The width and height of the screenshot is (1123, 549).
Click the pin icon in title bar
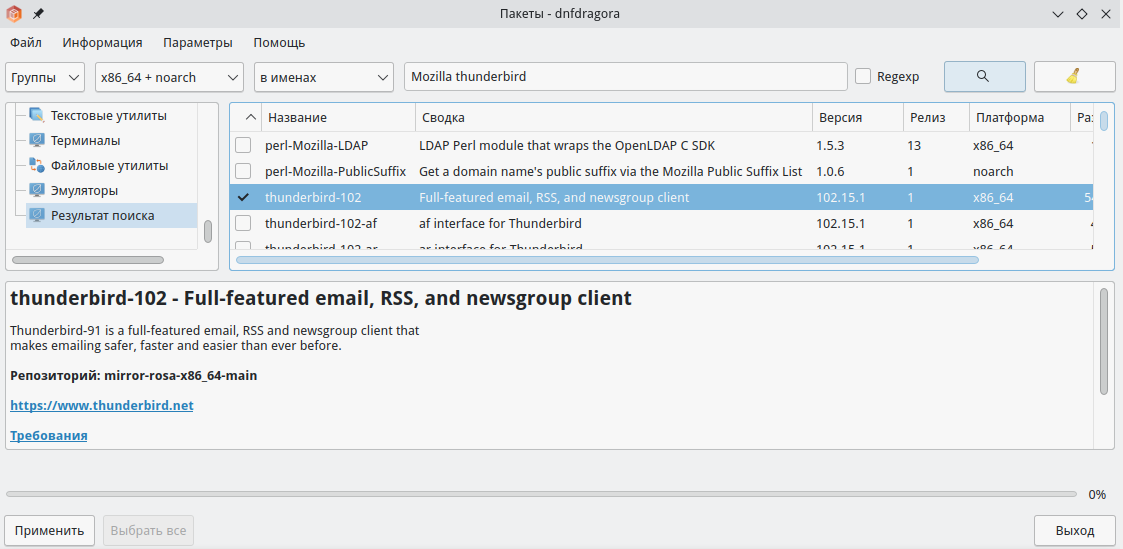[x=39, y=14]
